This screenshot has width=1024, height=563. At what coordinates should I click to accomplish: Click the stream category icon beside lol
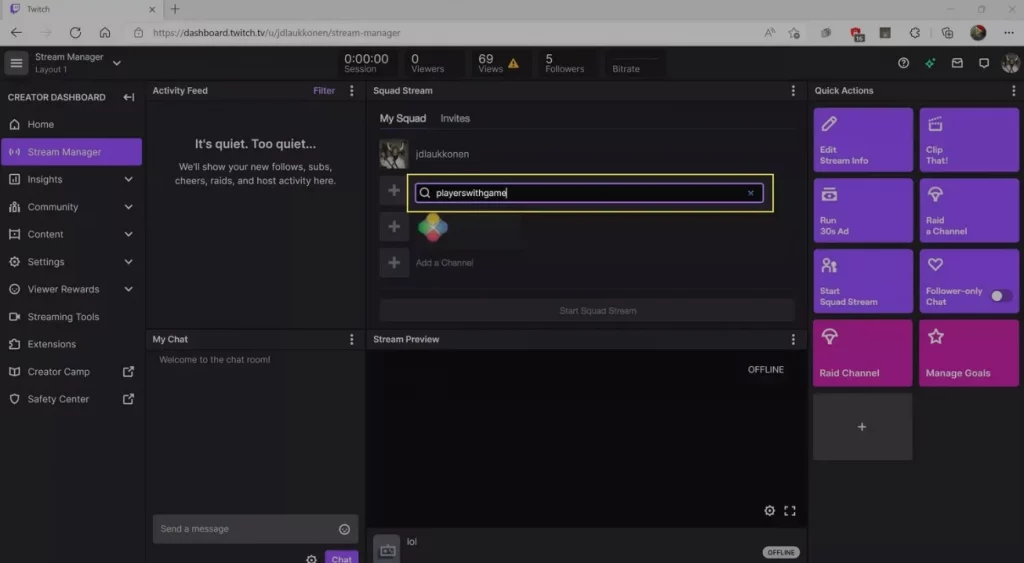click(x=387, y=549)
